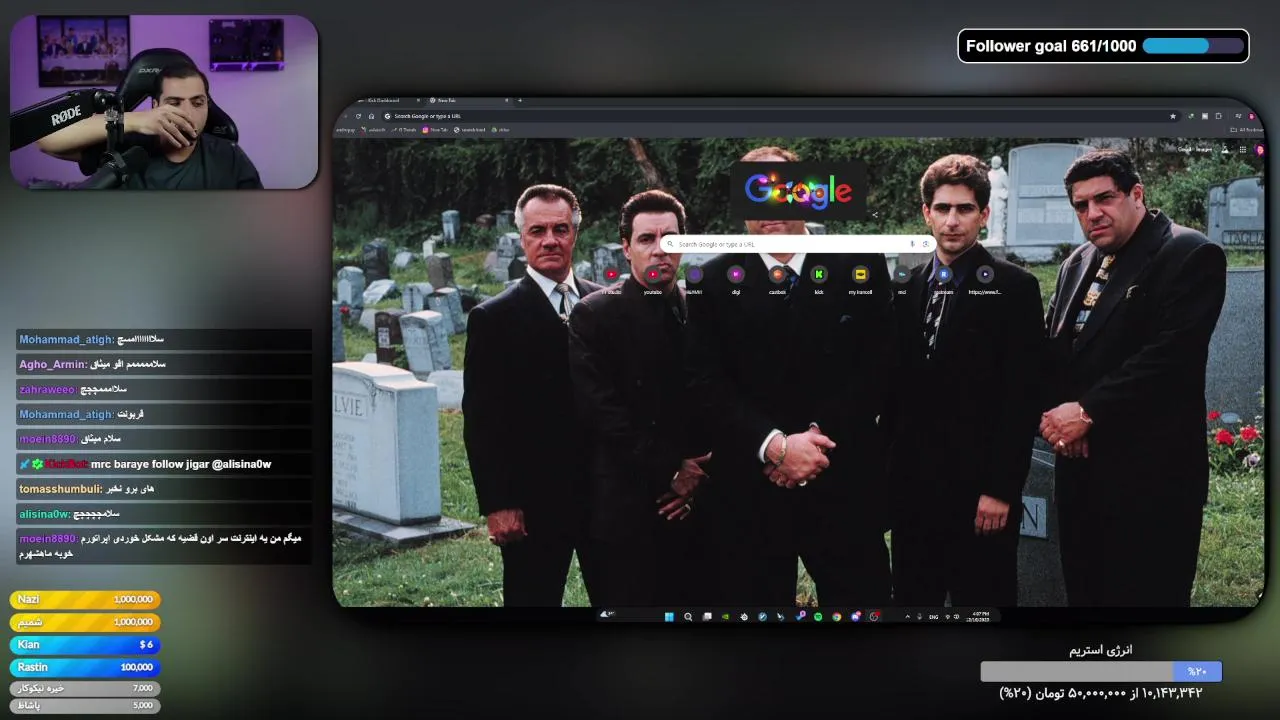Click the Rastin 100,000 donor bar
The width and height of the screenshot is (1280, 720).
[x=85, y=667]
